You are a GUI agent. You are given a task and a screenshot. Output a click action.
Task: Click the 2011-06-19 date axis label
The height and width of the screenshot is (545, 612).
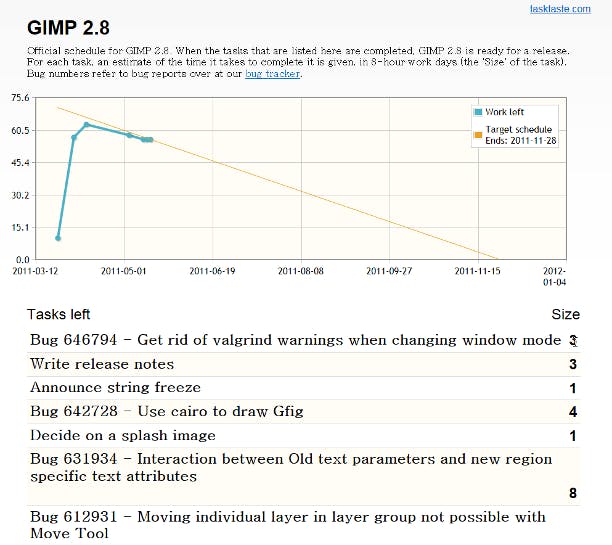pos(213,270)
